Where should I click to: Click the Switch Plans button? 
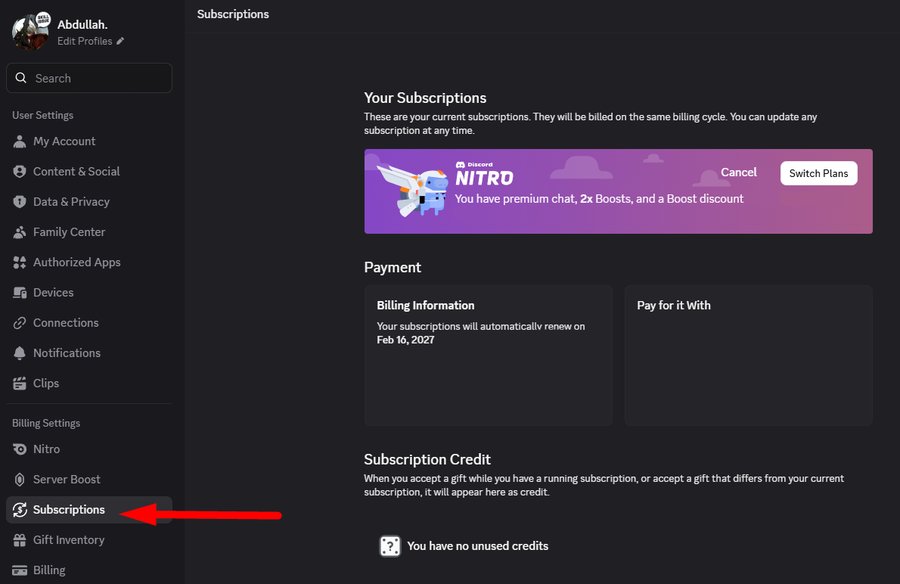click(x=818, y=173)
